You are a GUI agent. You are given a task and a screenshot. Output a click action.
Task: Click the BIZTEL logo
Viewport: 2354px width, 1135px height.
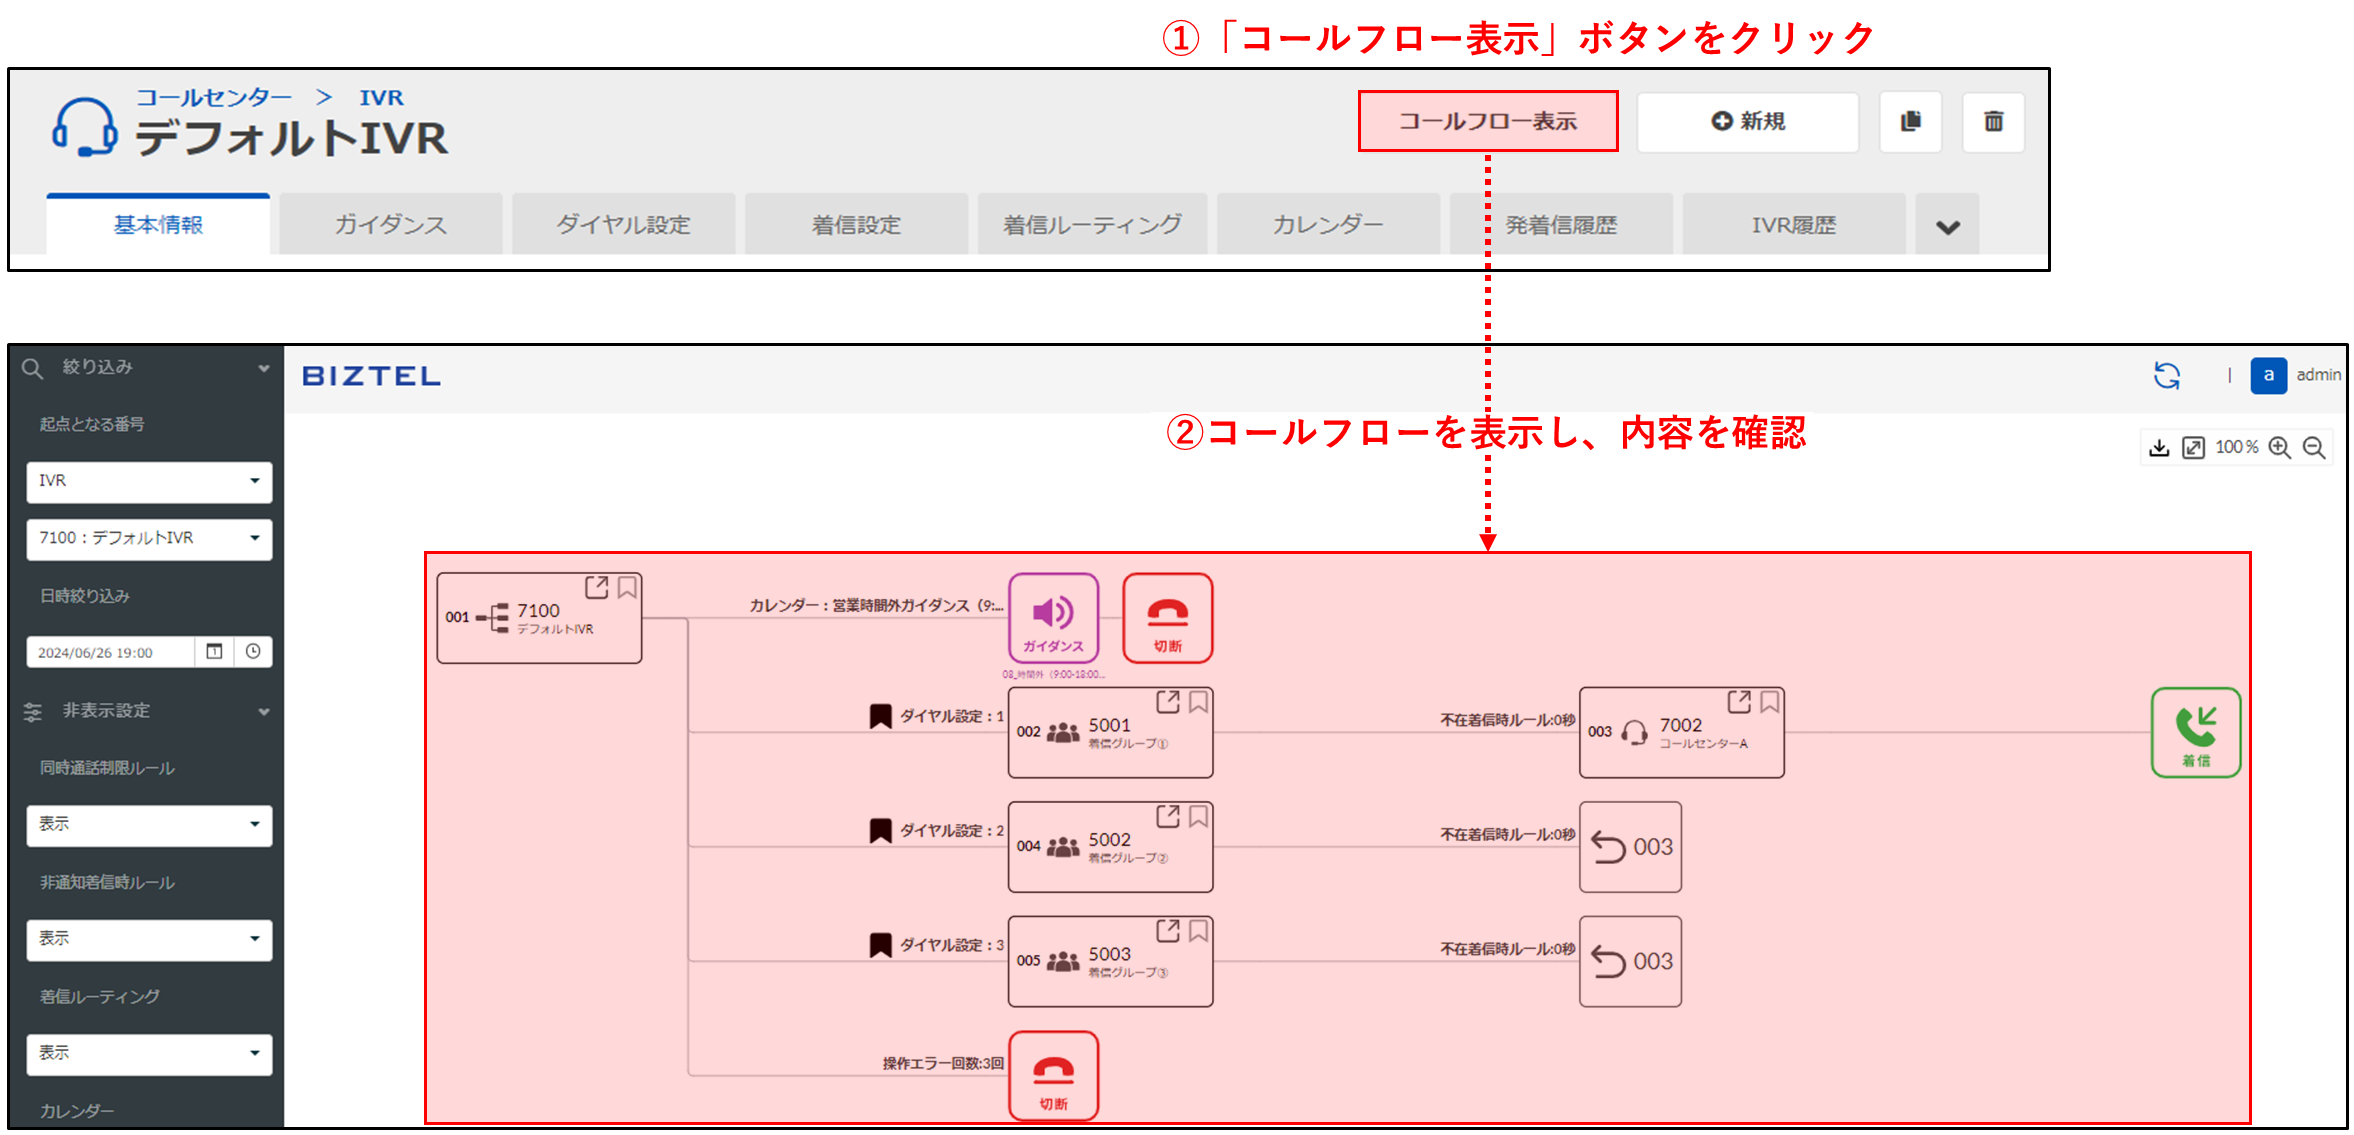[x=371, y=376]
